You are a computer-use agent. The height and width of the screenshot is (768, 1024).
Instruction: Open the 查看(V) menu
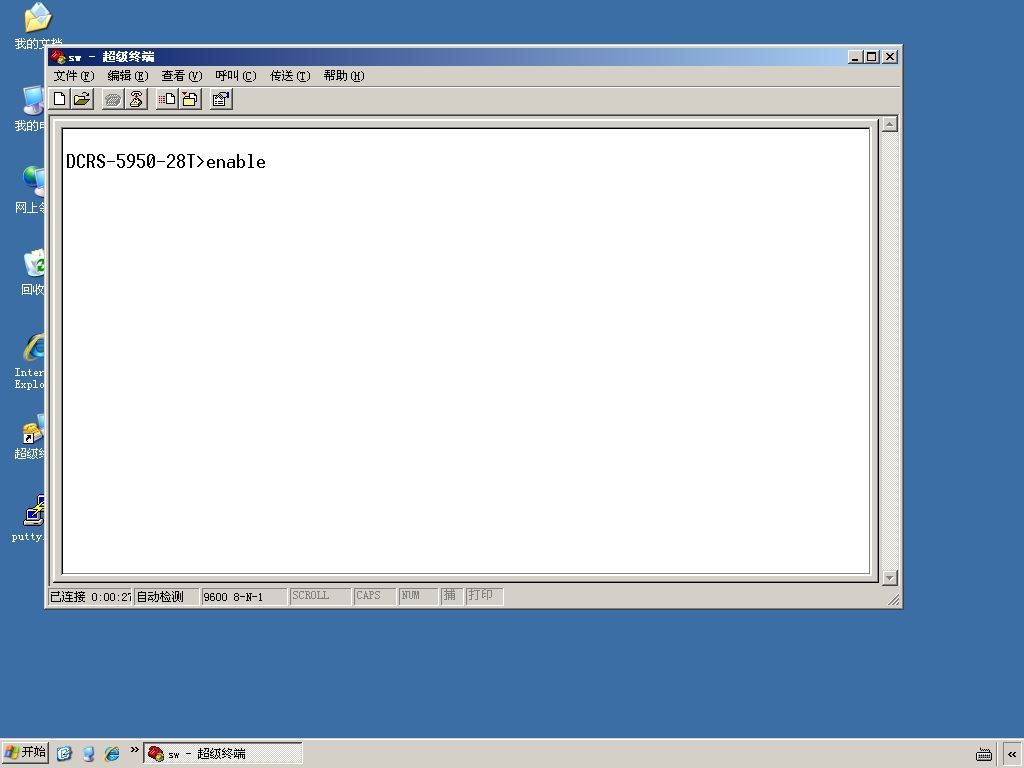point(182,76)
